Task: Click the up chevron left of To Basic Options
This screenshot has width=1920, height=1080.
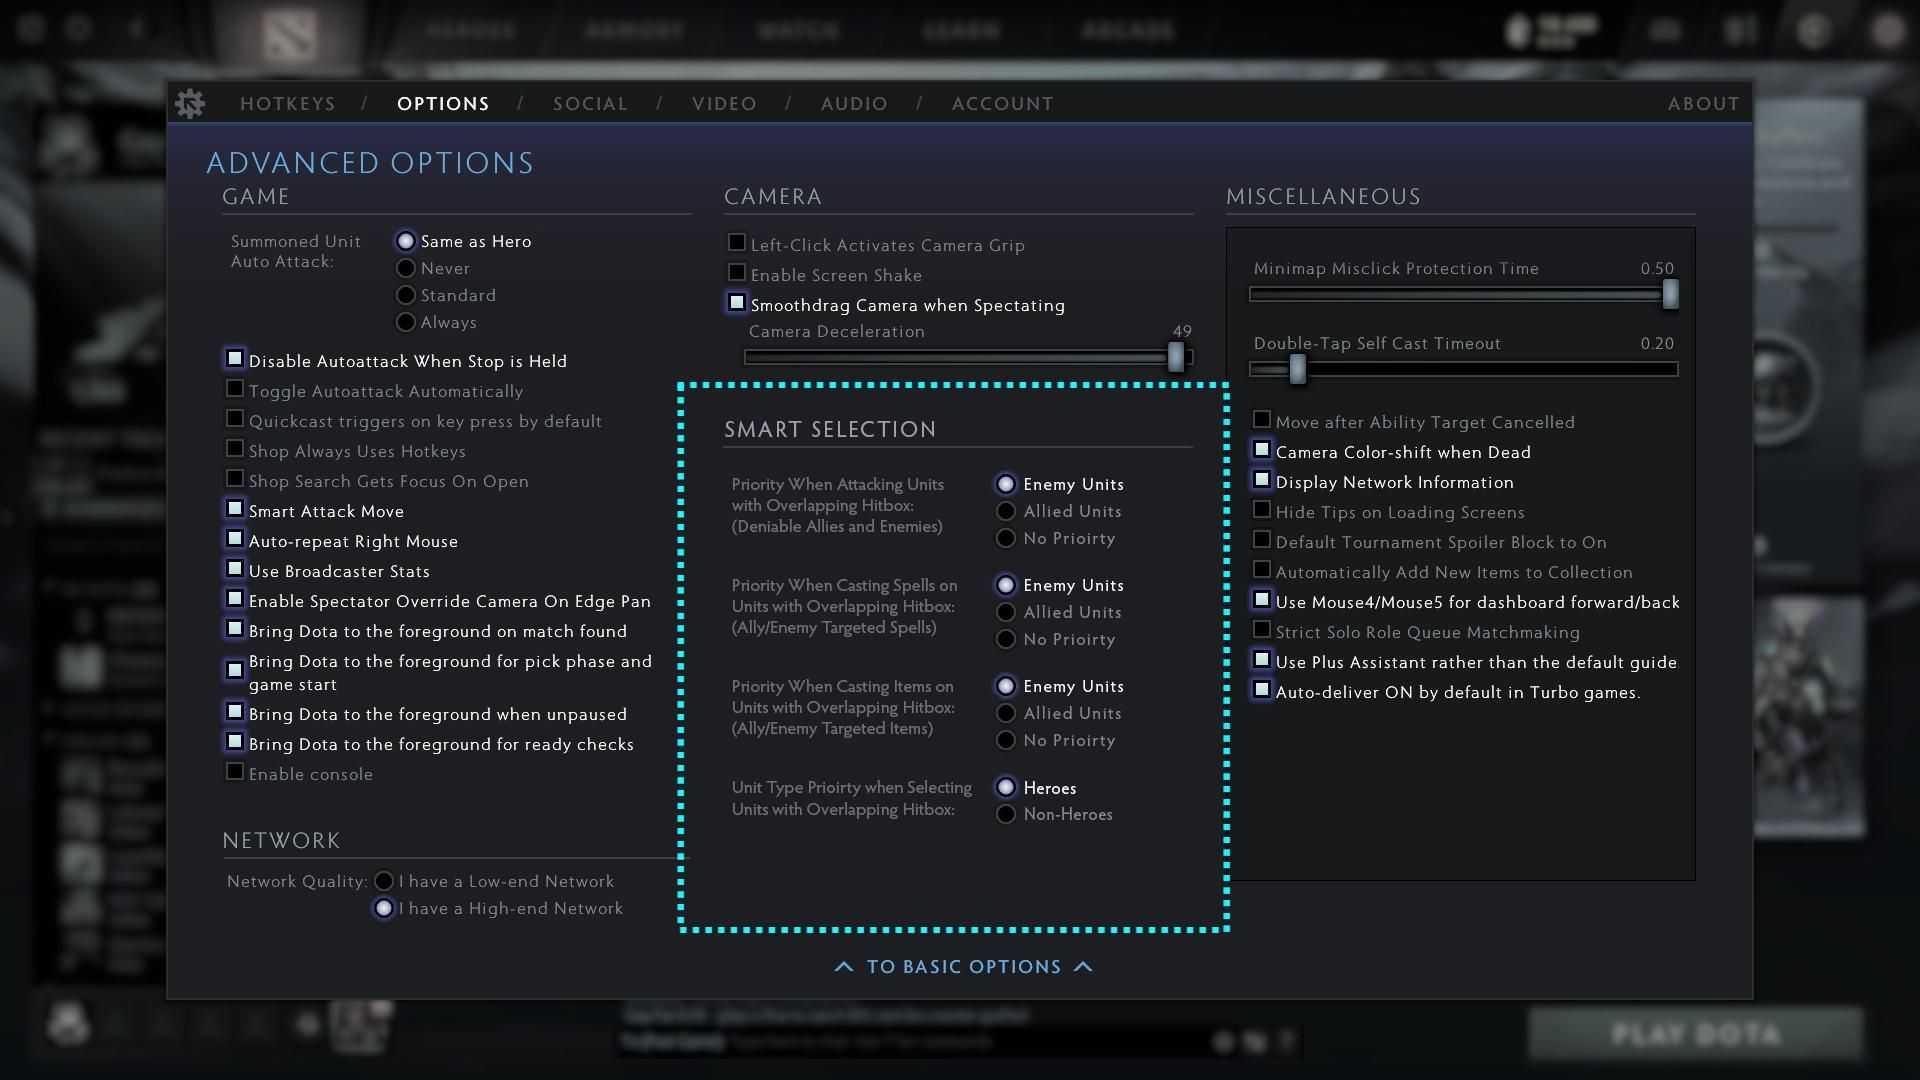Action: tap(844, 967)
